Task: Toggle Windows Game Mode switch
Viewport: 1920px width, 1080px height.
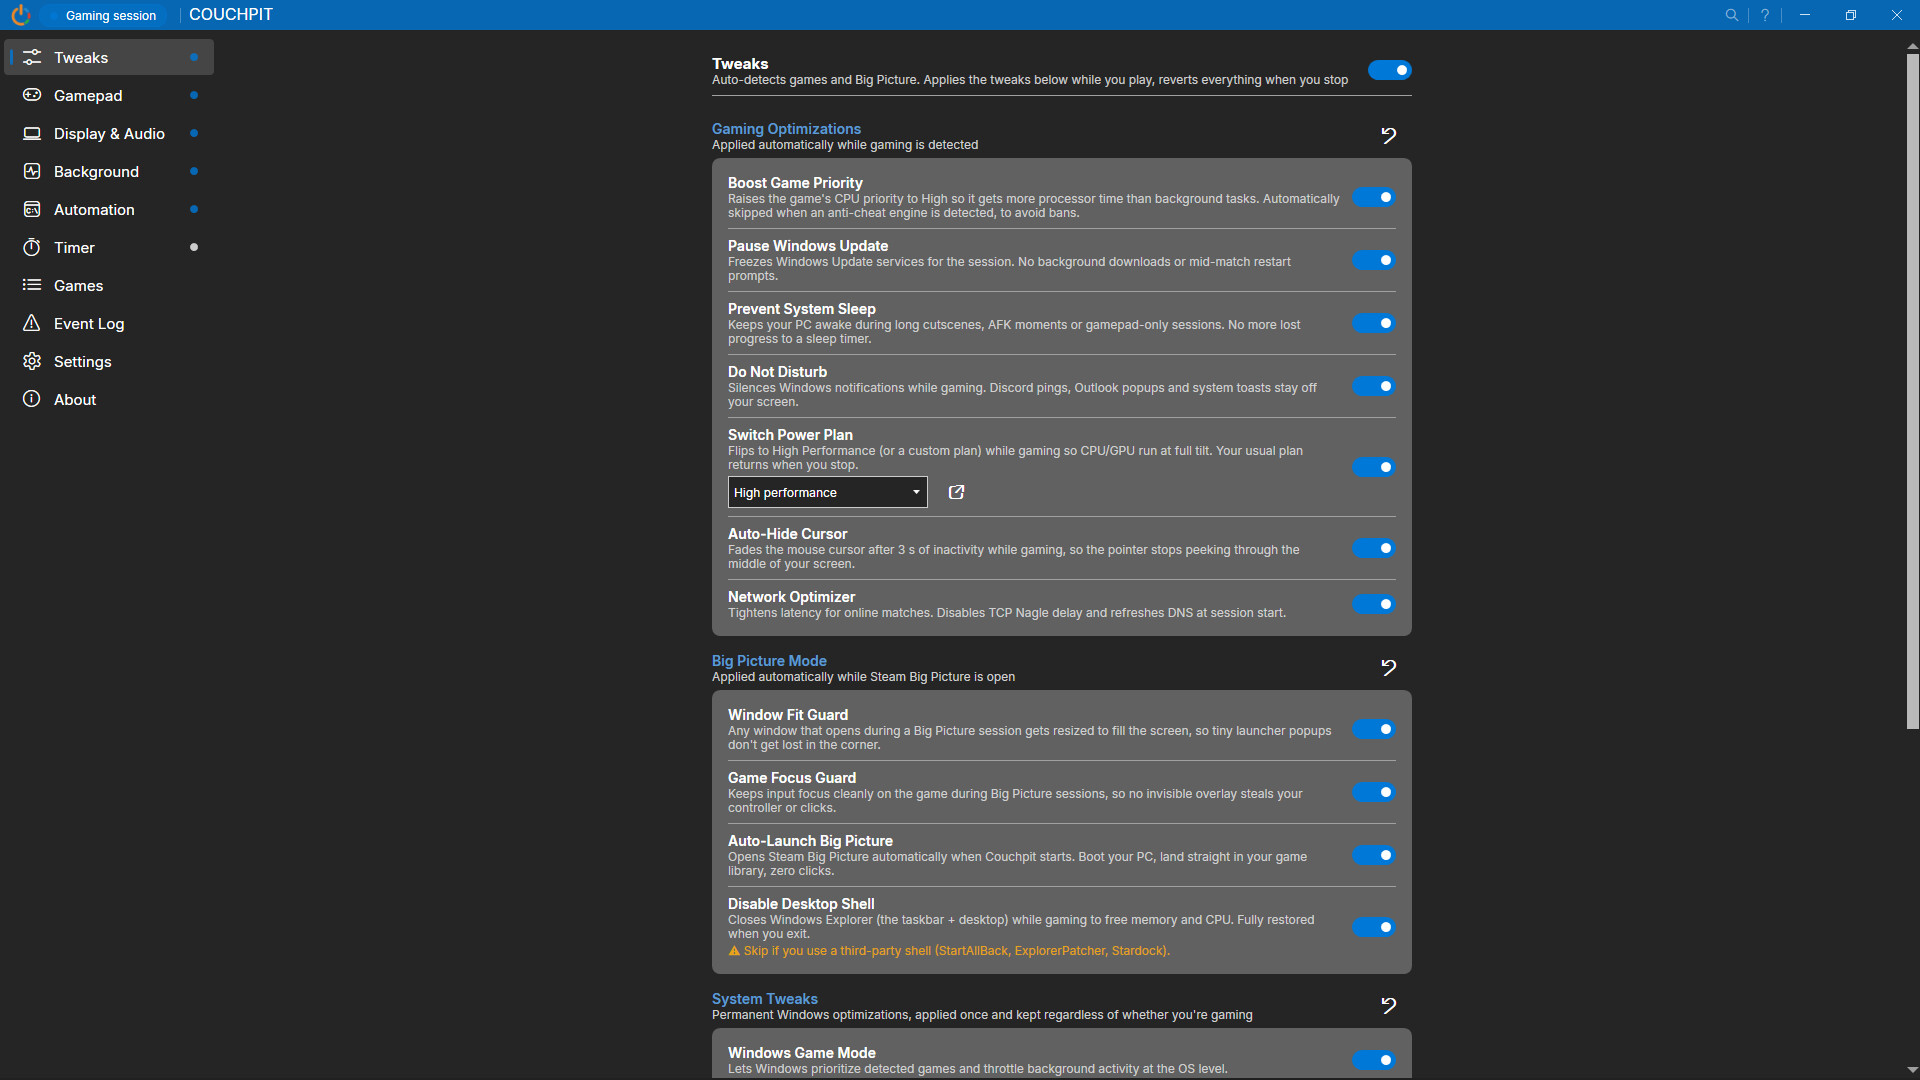Action: tap(1374, 1060)
